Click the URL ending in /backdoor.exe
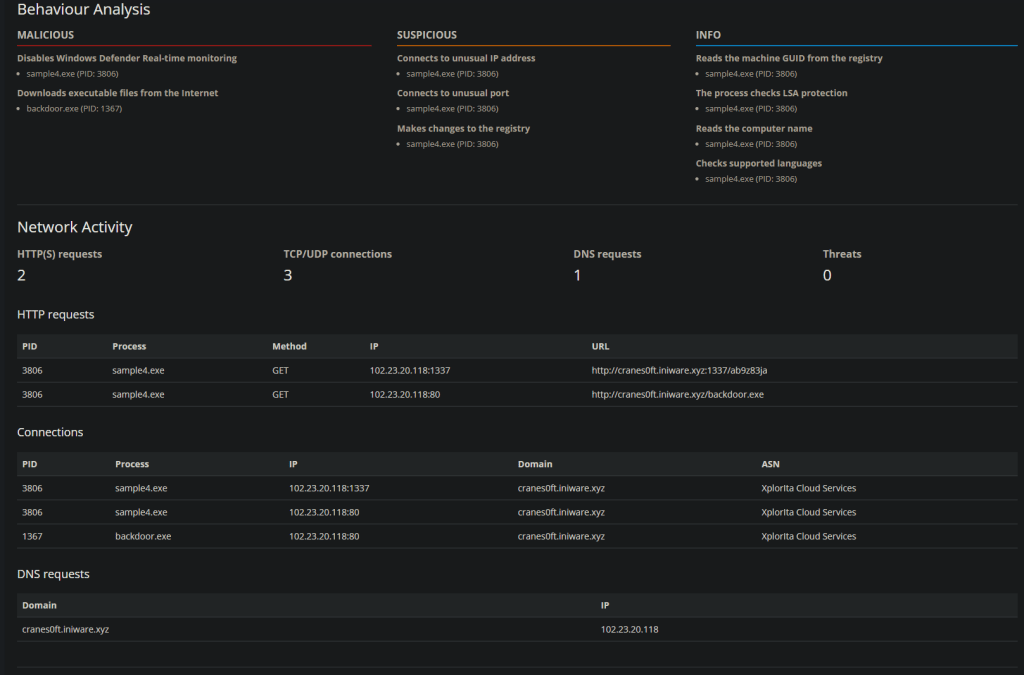 coord(677,394)
